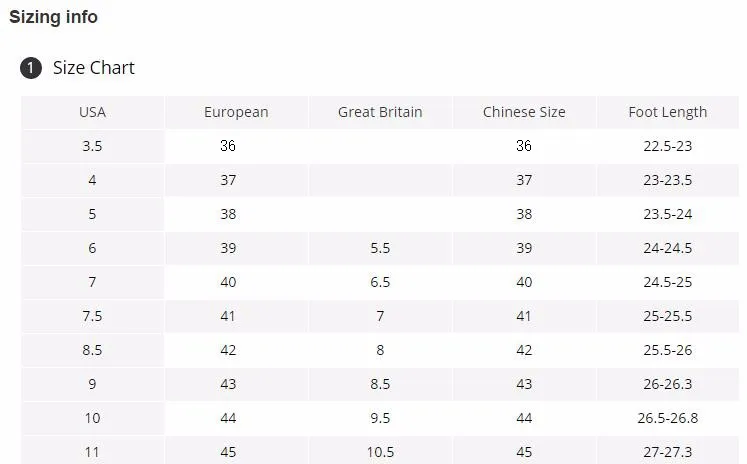Select Great Britain size 10.5 cell
The height and width of the screenshot is (464, 747).
380,452
